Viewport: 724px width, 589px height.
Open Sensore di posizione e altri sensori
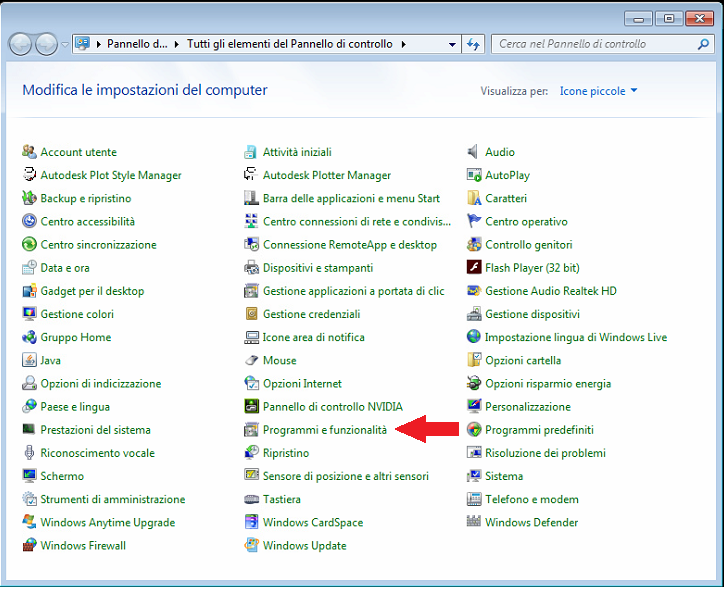(x=345, y=475)
